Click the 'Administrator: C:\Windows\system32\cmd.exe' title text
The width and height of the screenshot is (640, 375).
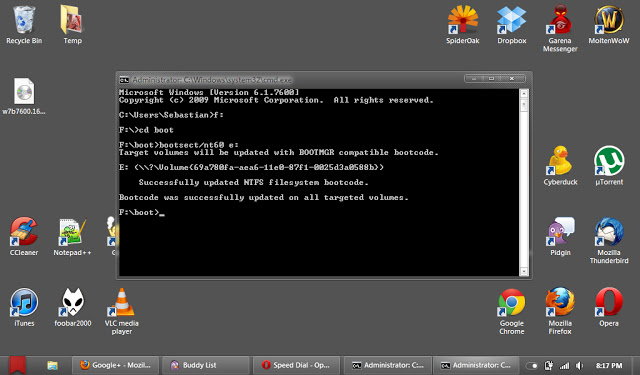[212, 80]
